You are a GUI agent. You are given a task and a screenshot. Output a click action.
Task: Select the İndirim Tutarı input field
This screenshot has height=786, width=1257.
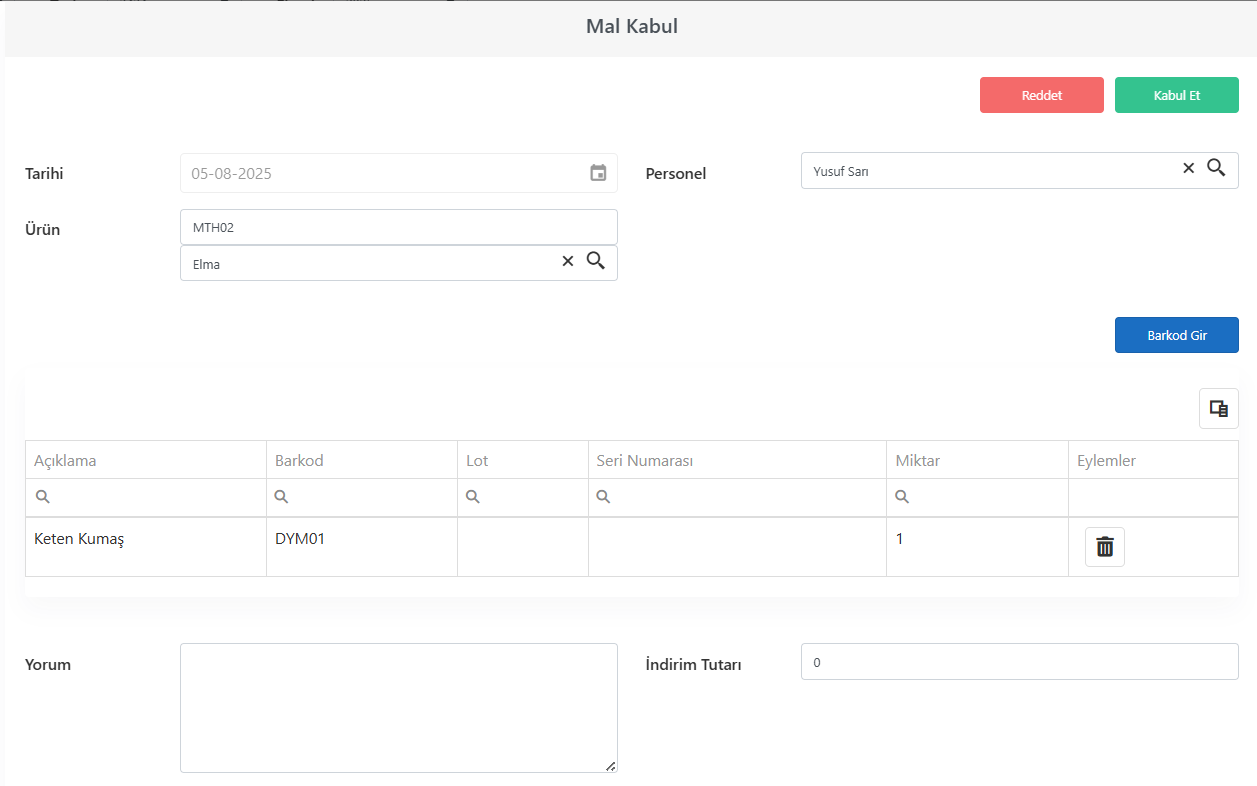tap(1020, 662)
